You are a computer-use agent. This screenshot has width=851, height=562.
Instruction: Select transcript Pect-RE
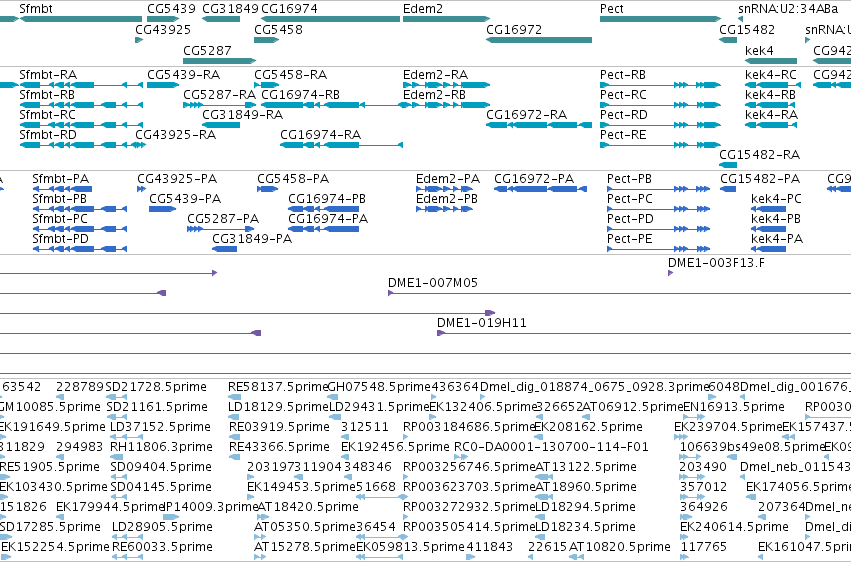tap(661, 145)
